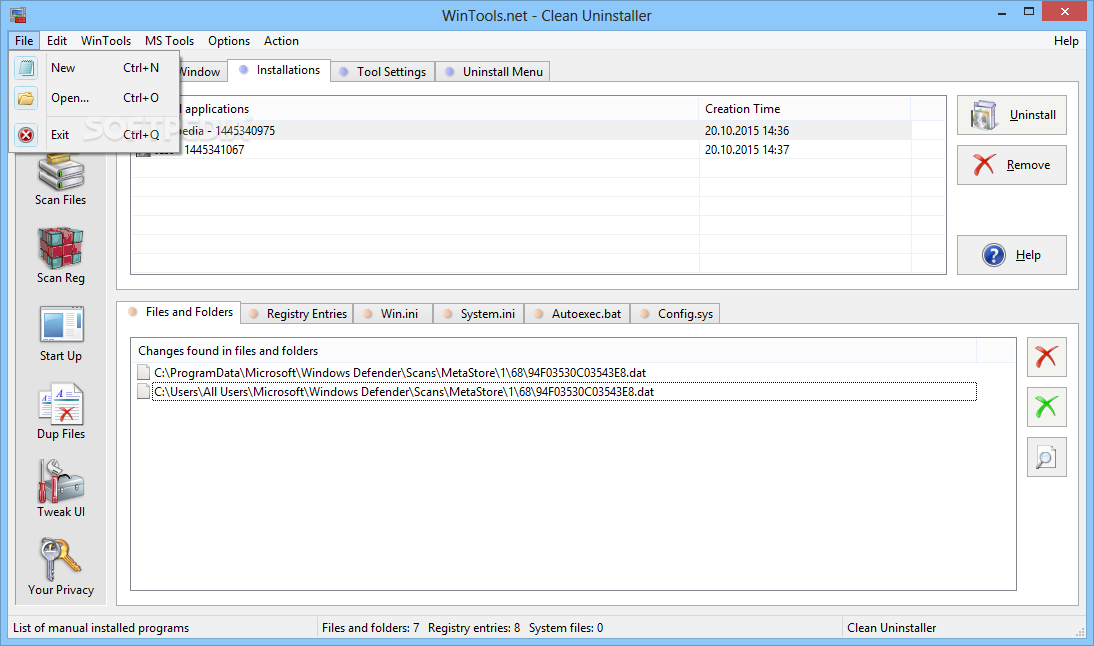The image size is (1094, 646).
Task: Click the WinTools.net title bar app icon
Action: pyautogui.click(x=18, y=15)
